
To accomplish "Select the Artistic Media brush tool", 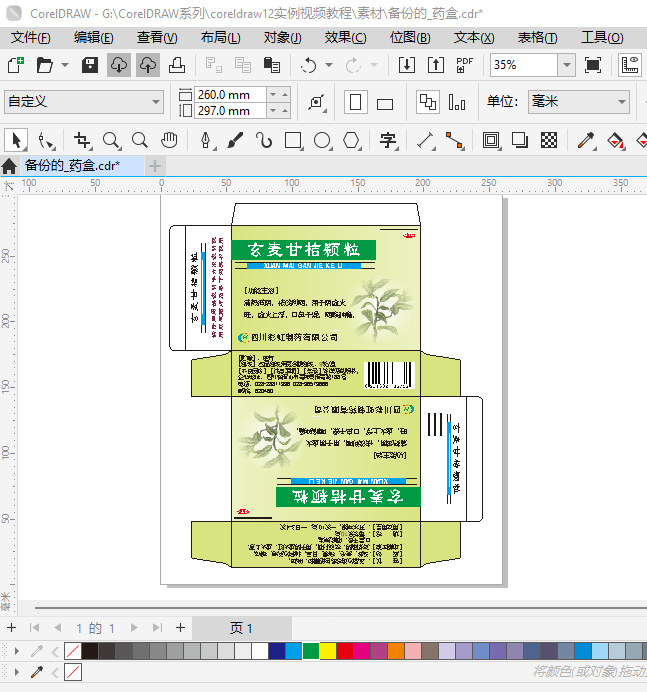I will click(235, 141).
